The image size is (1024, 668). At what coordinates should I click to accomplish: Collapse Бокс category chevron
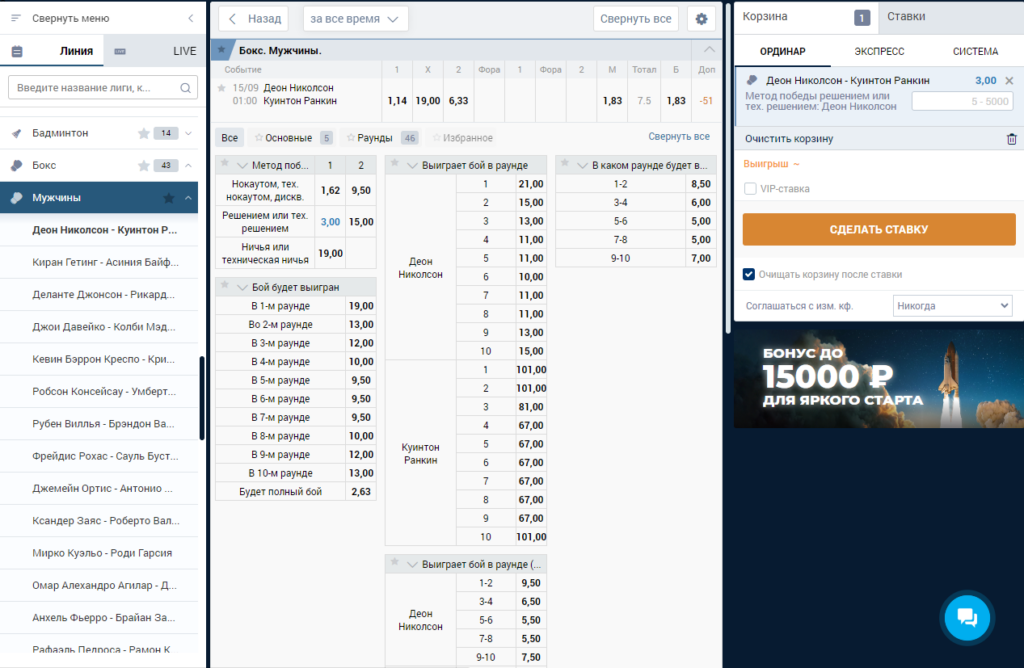click(x=188, y=165)
